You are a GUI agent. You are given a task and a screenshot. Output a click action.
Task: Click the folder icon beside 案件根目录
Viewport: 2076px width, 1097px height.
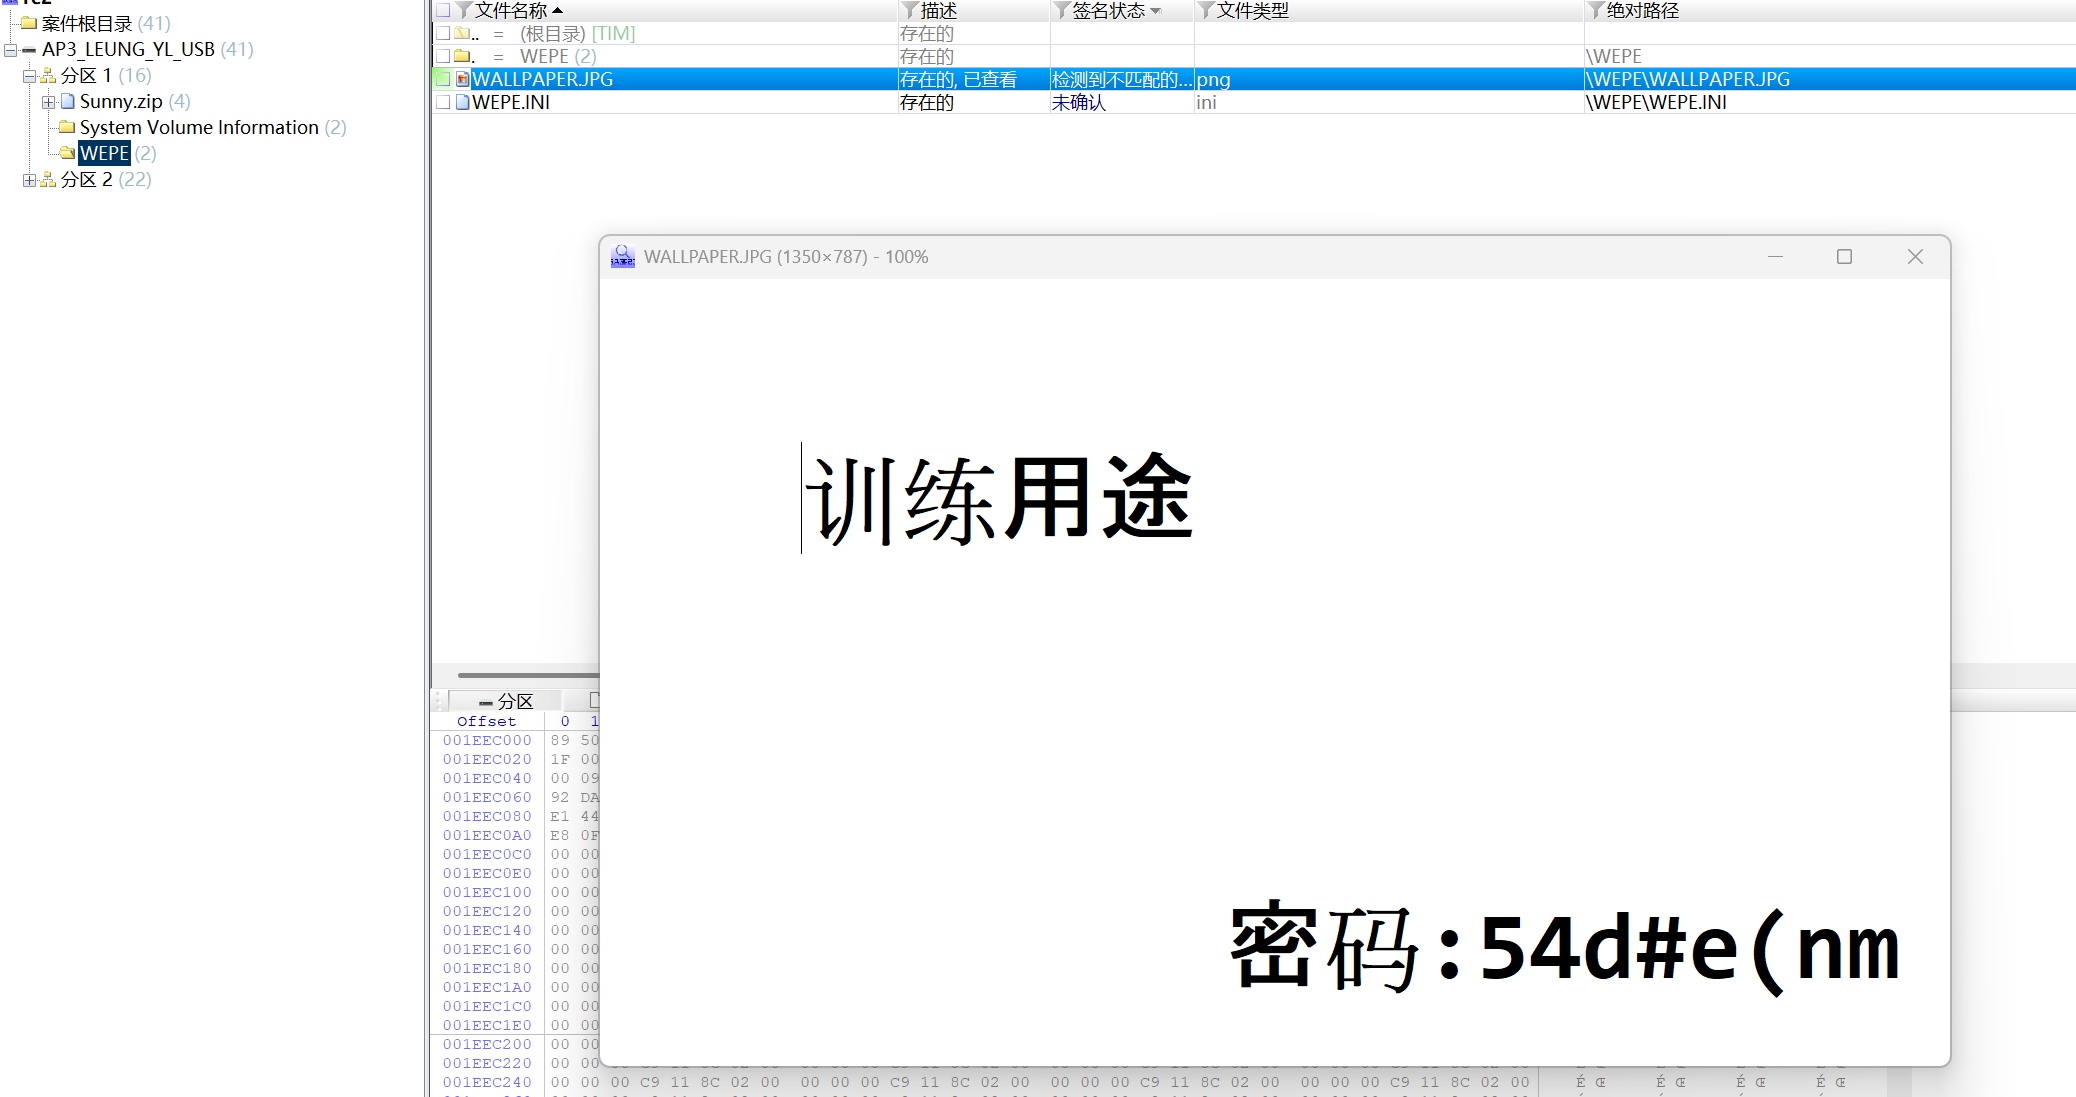(29, 22)
